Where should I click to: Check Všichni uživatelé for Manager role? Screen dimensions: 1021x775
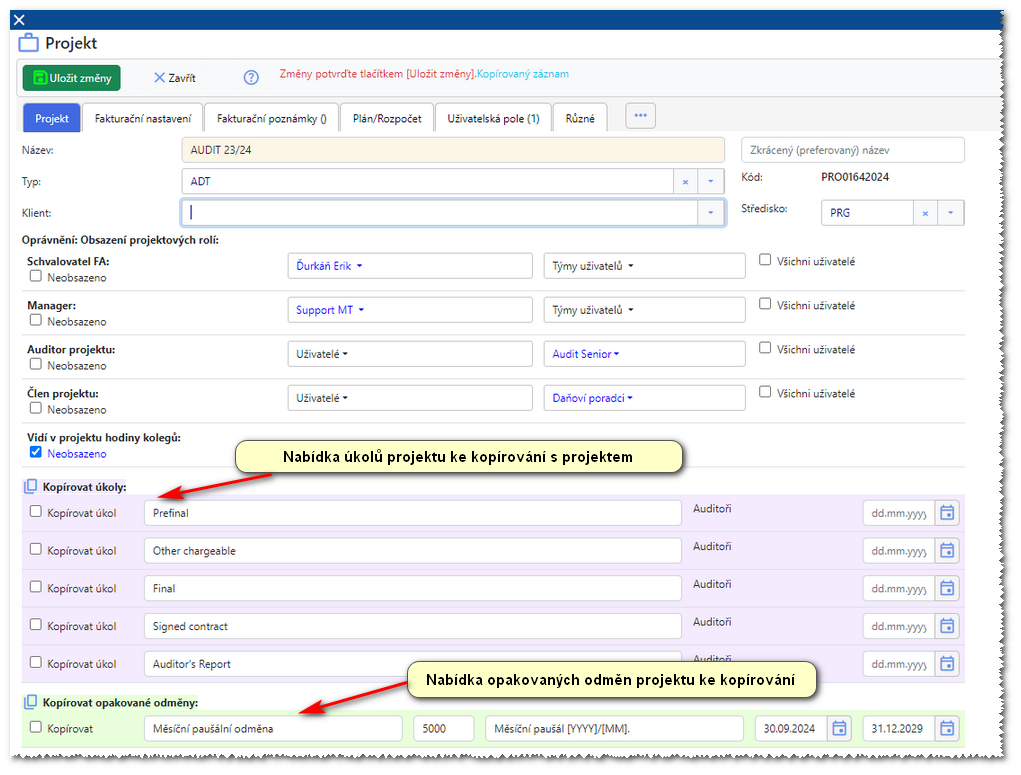pos(765,304)
